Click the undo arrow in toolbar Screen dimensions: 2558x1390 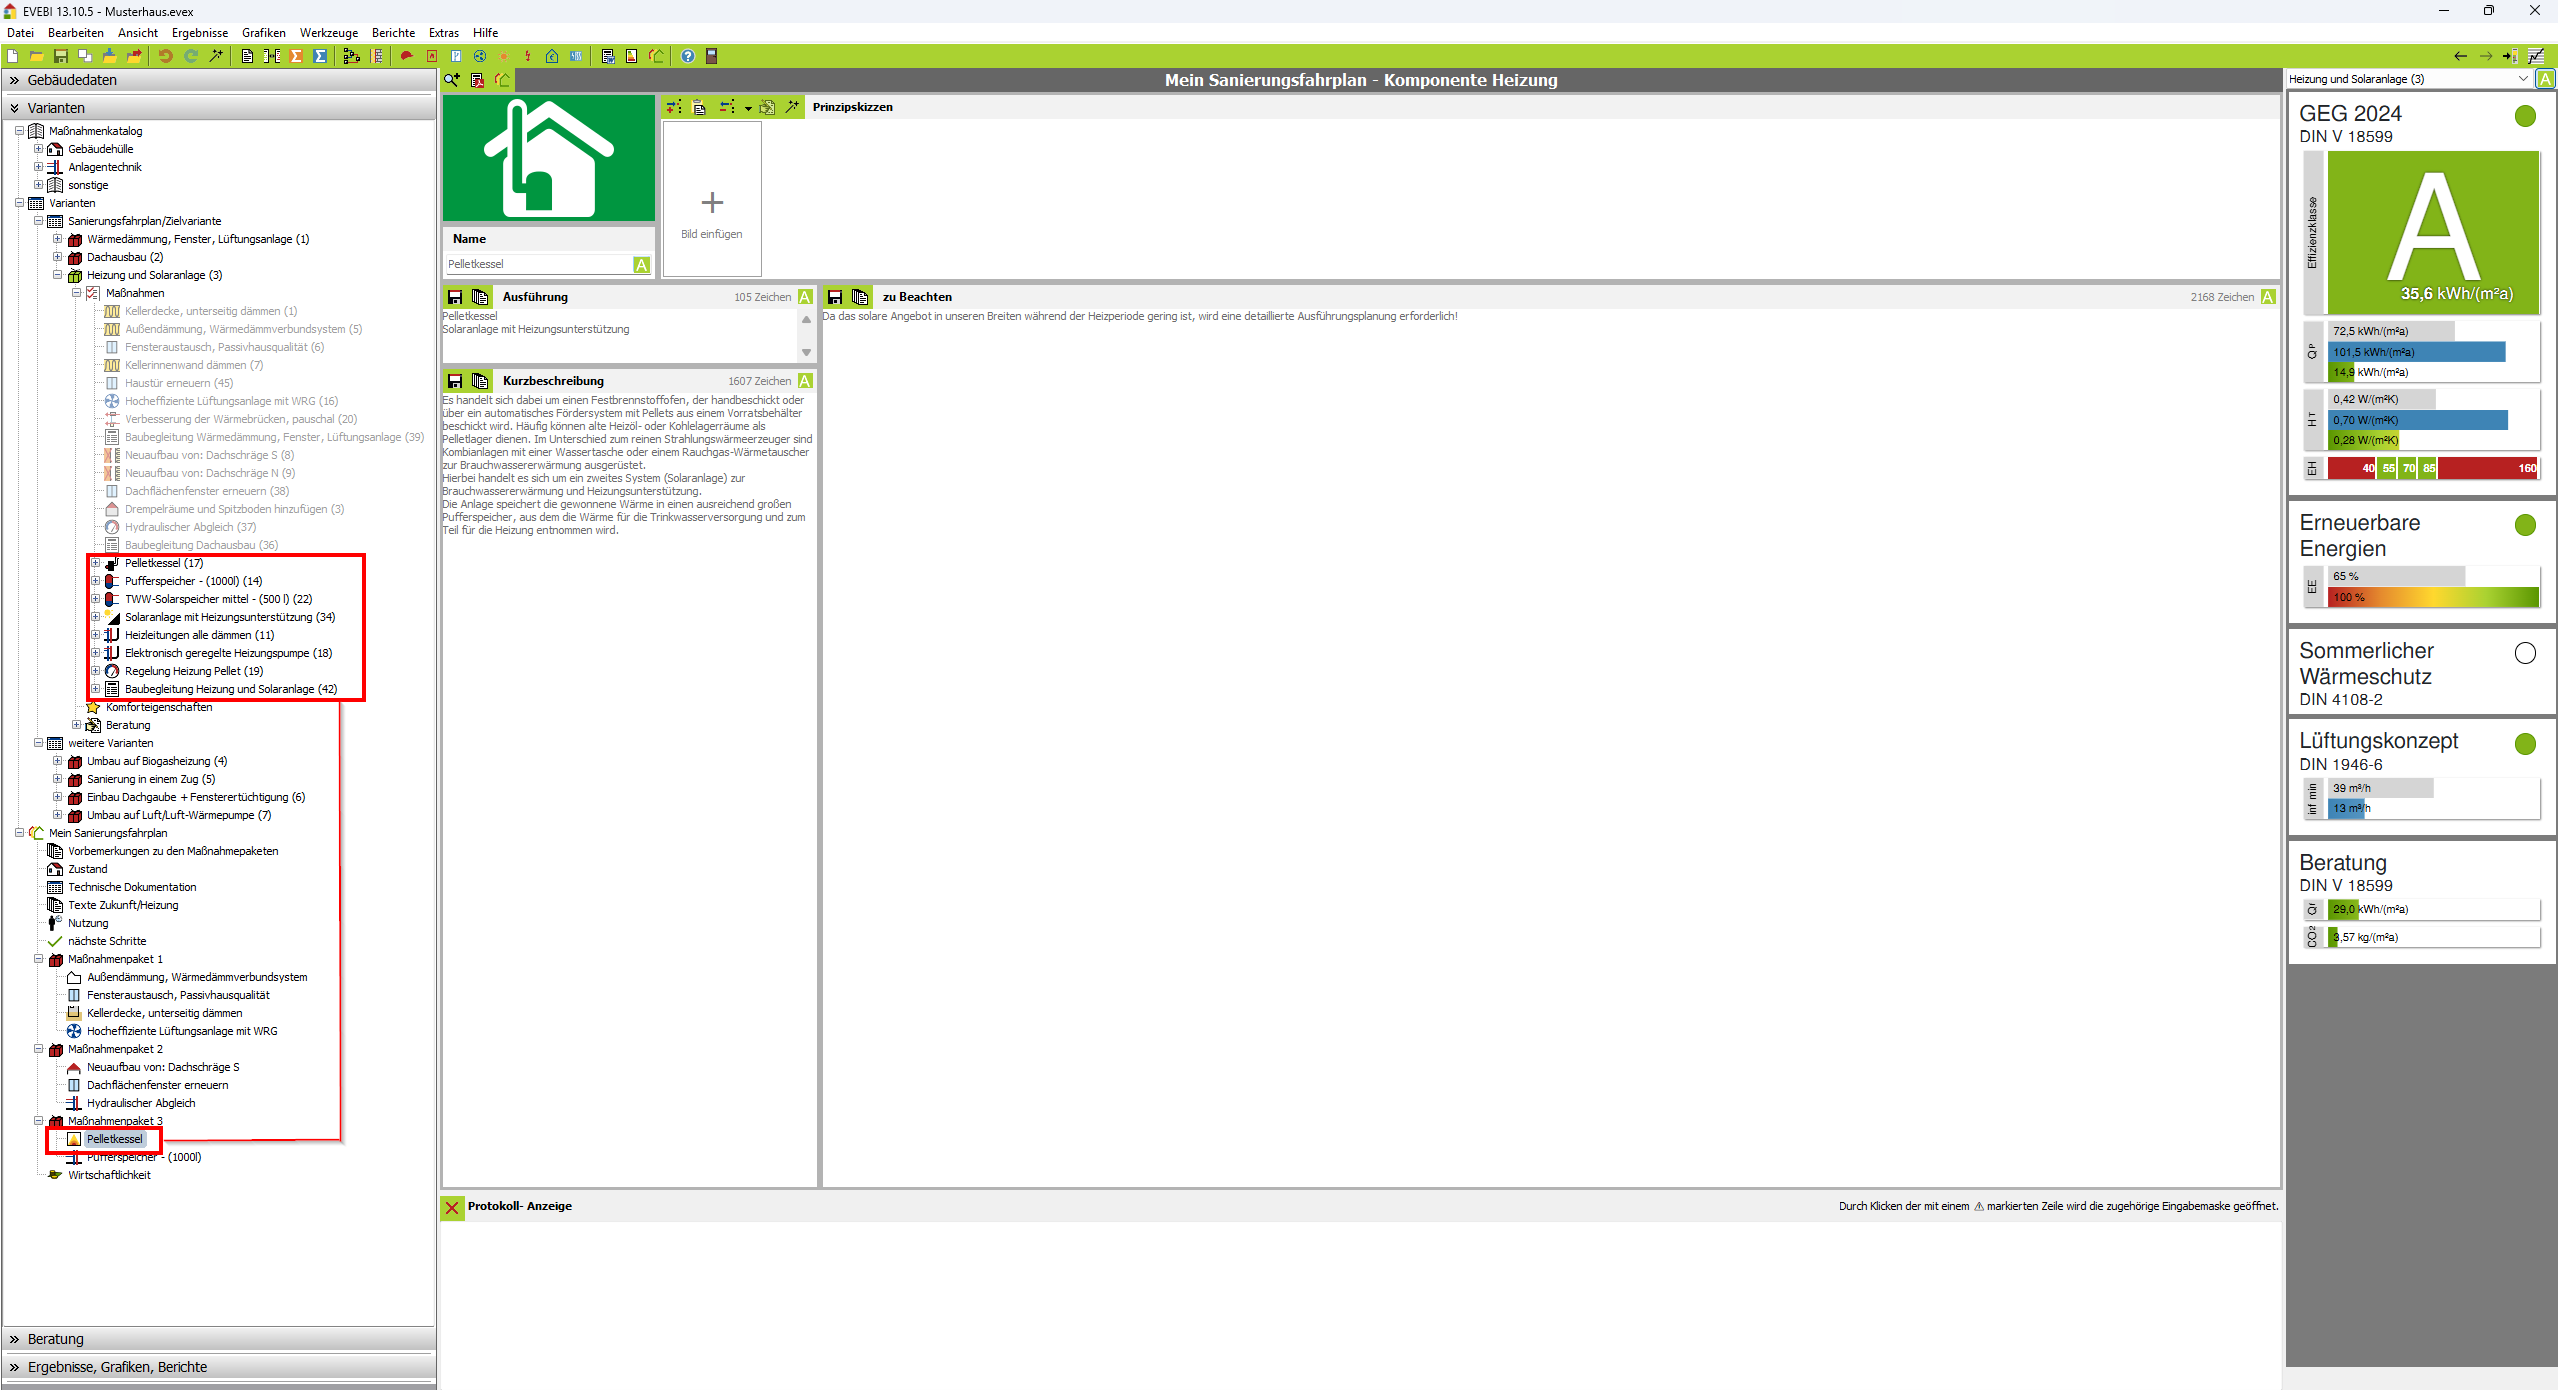(166, 56)
